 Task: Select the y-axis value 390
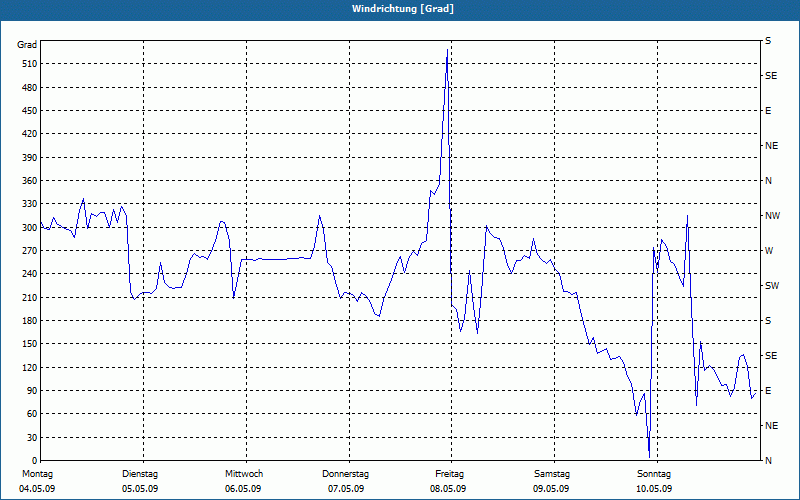[29, 158]
